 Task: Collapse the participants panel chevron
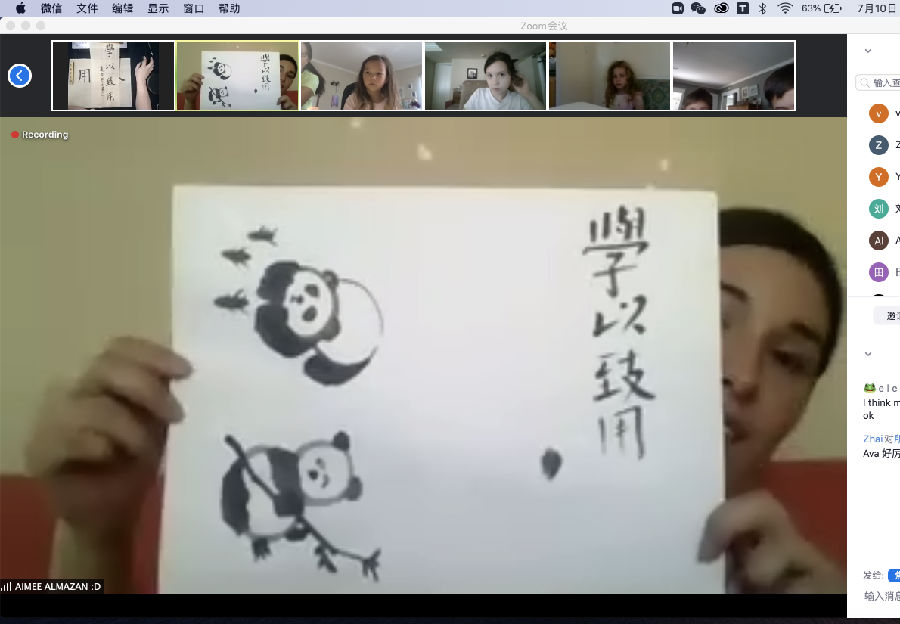tap(867, 50)
